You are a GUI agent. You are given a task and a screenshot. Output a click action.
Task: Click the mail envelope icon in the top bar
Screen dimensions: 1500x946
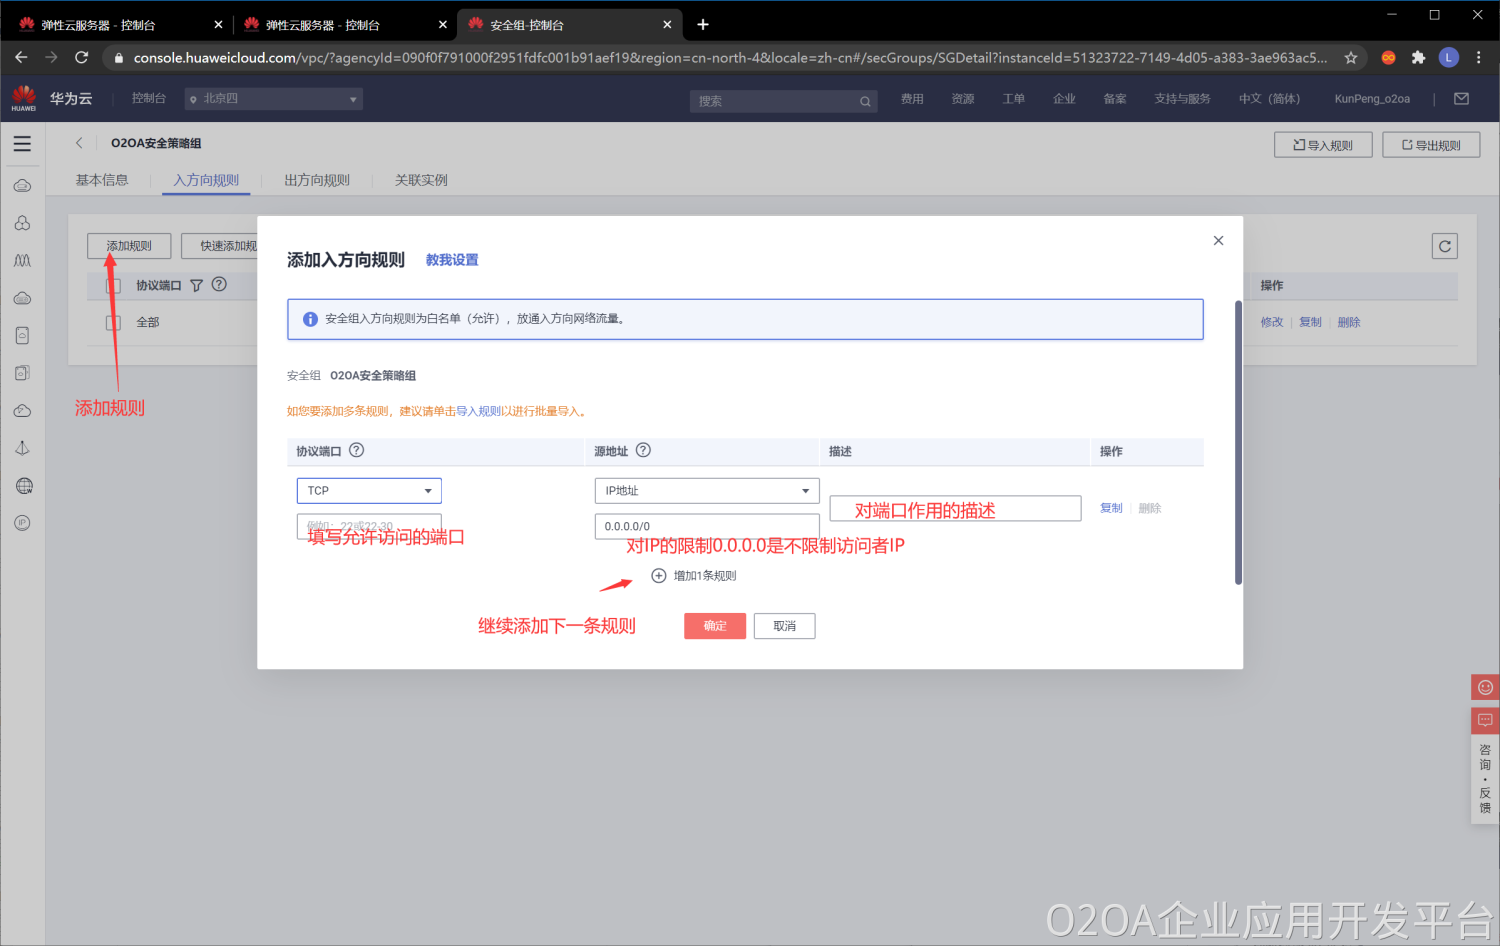pyautogui.click(x=1461, y=99)
